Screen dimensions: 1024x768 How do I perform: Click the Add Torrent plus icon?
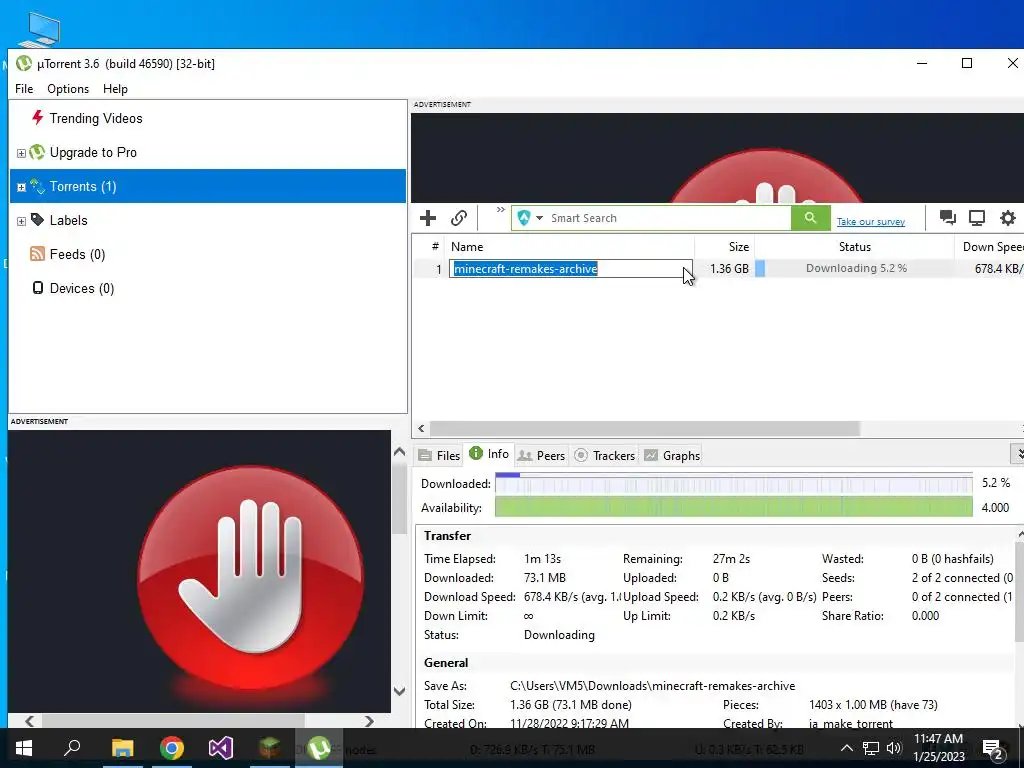tap(428, 218)
